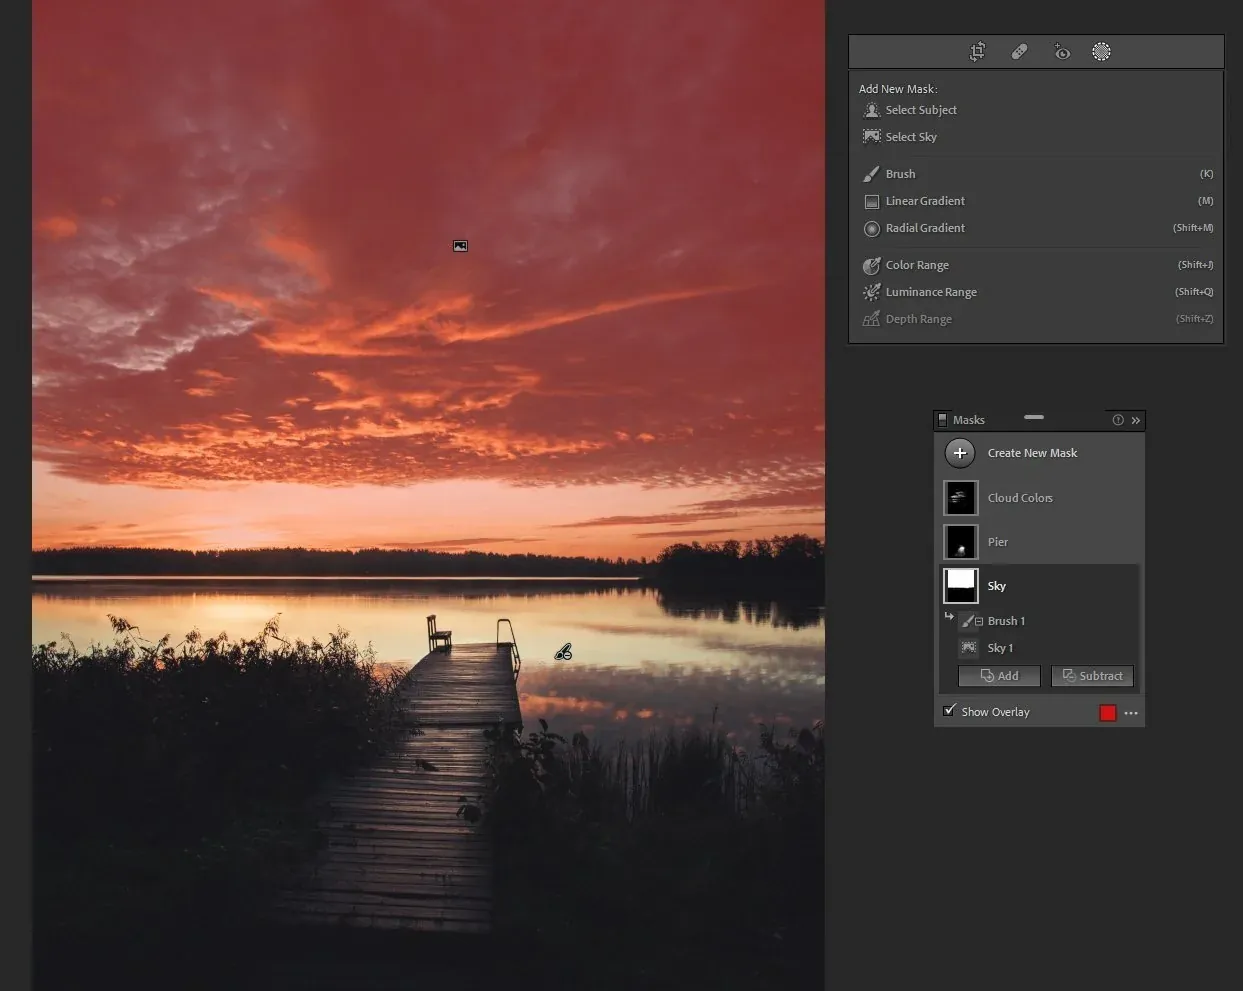Viewport: 1243px width, 991px height.
Task: Select the Crop and rotate tool
Action: [977, 52]
